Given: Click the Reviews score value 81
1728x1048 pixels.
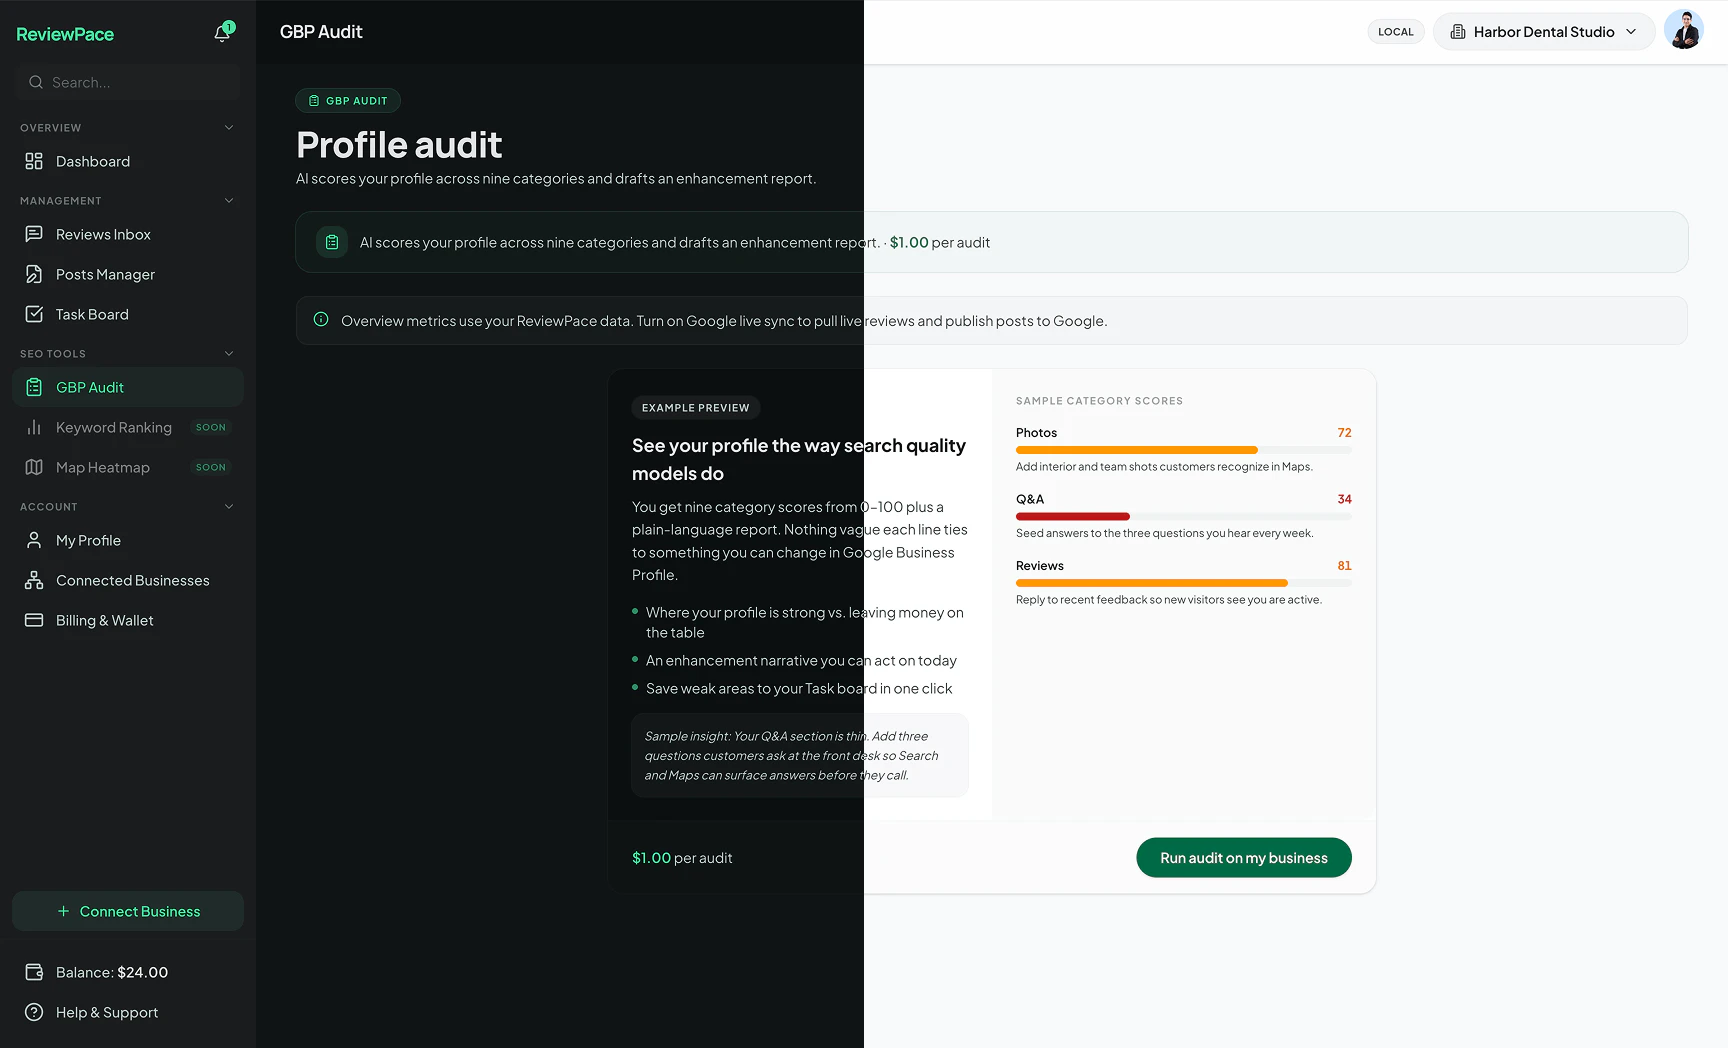Looking at the screenshot, I should click(x=1344, y=566).
